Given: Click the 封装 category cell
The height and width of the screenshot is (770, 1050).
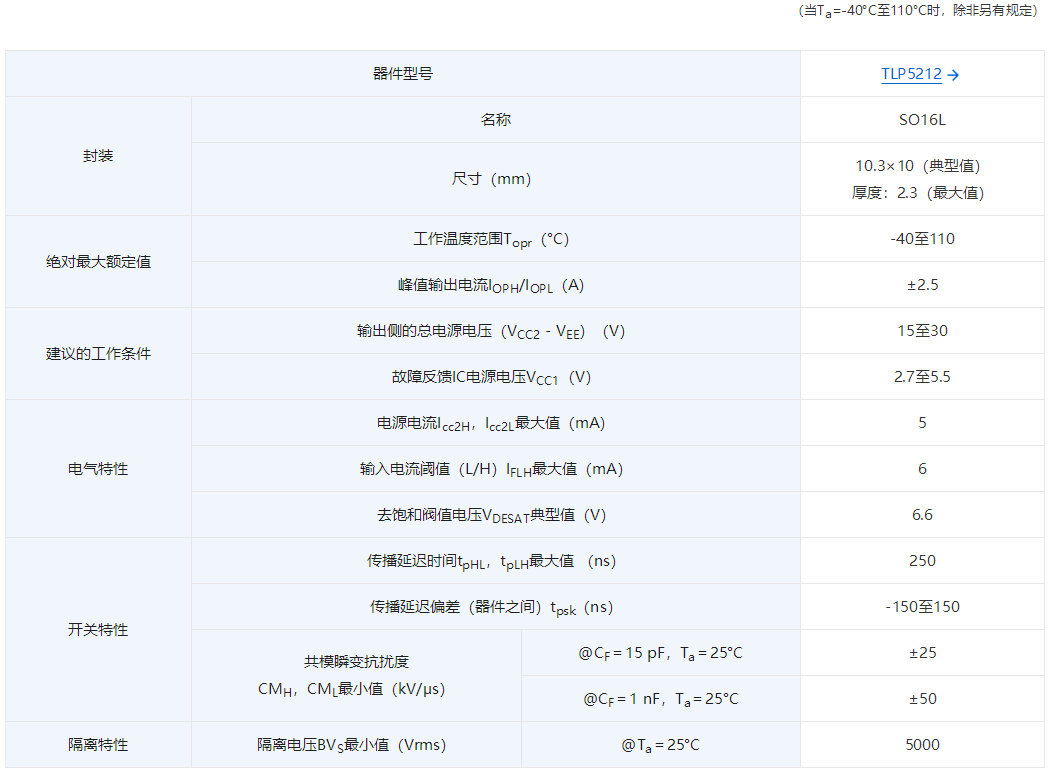Looking at the screenshot, I should [x=98, y=157].
